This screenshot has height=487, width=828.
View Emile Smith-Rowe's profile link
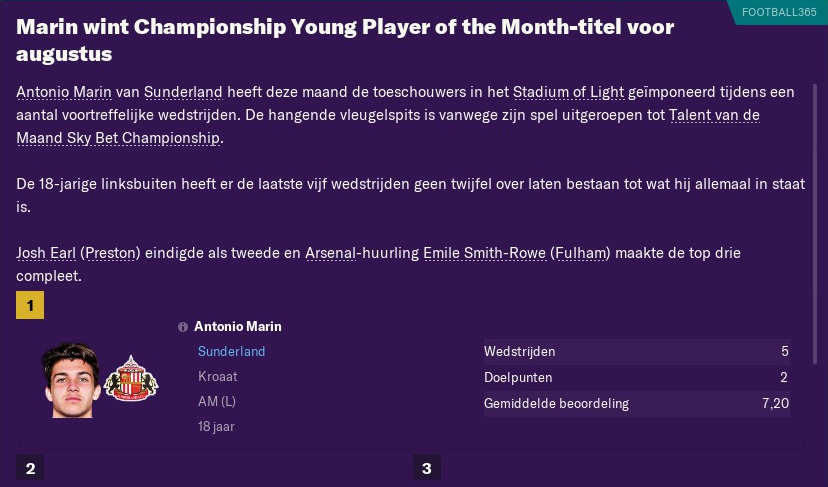point(484,253)
